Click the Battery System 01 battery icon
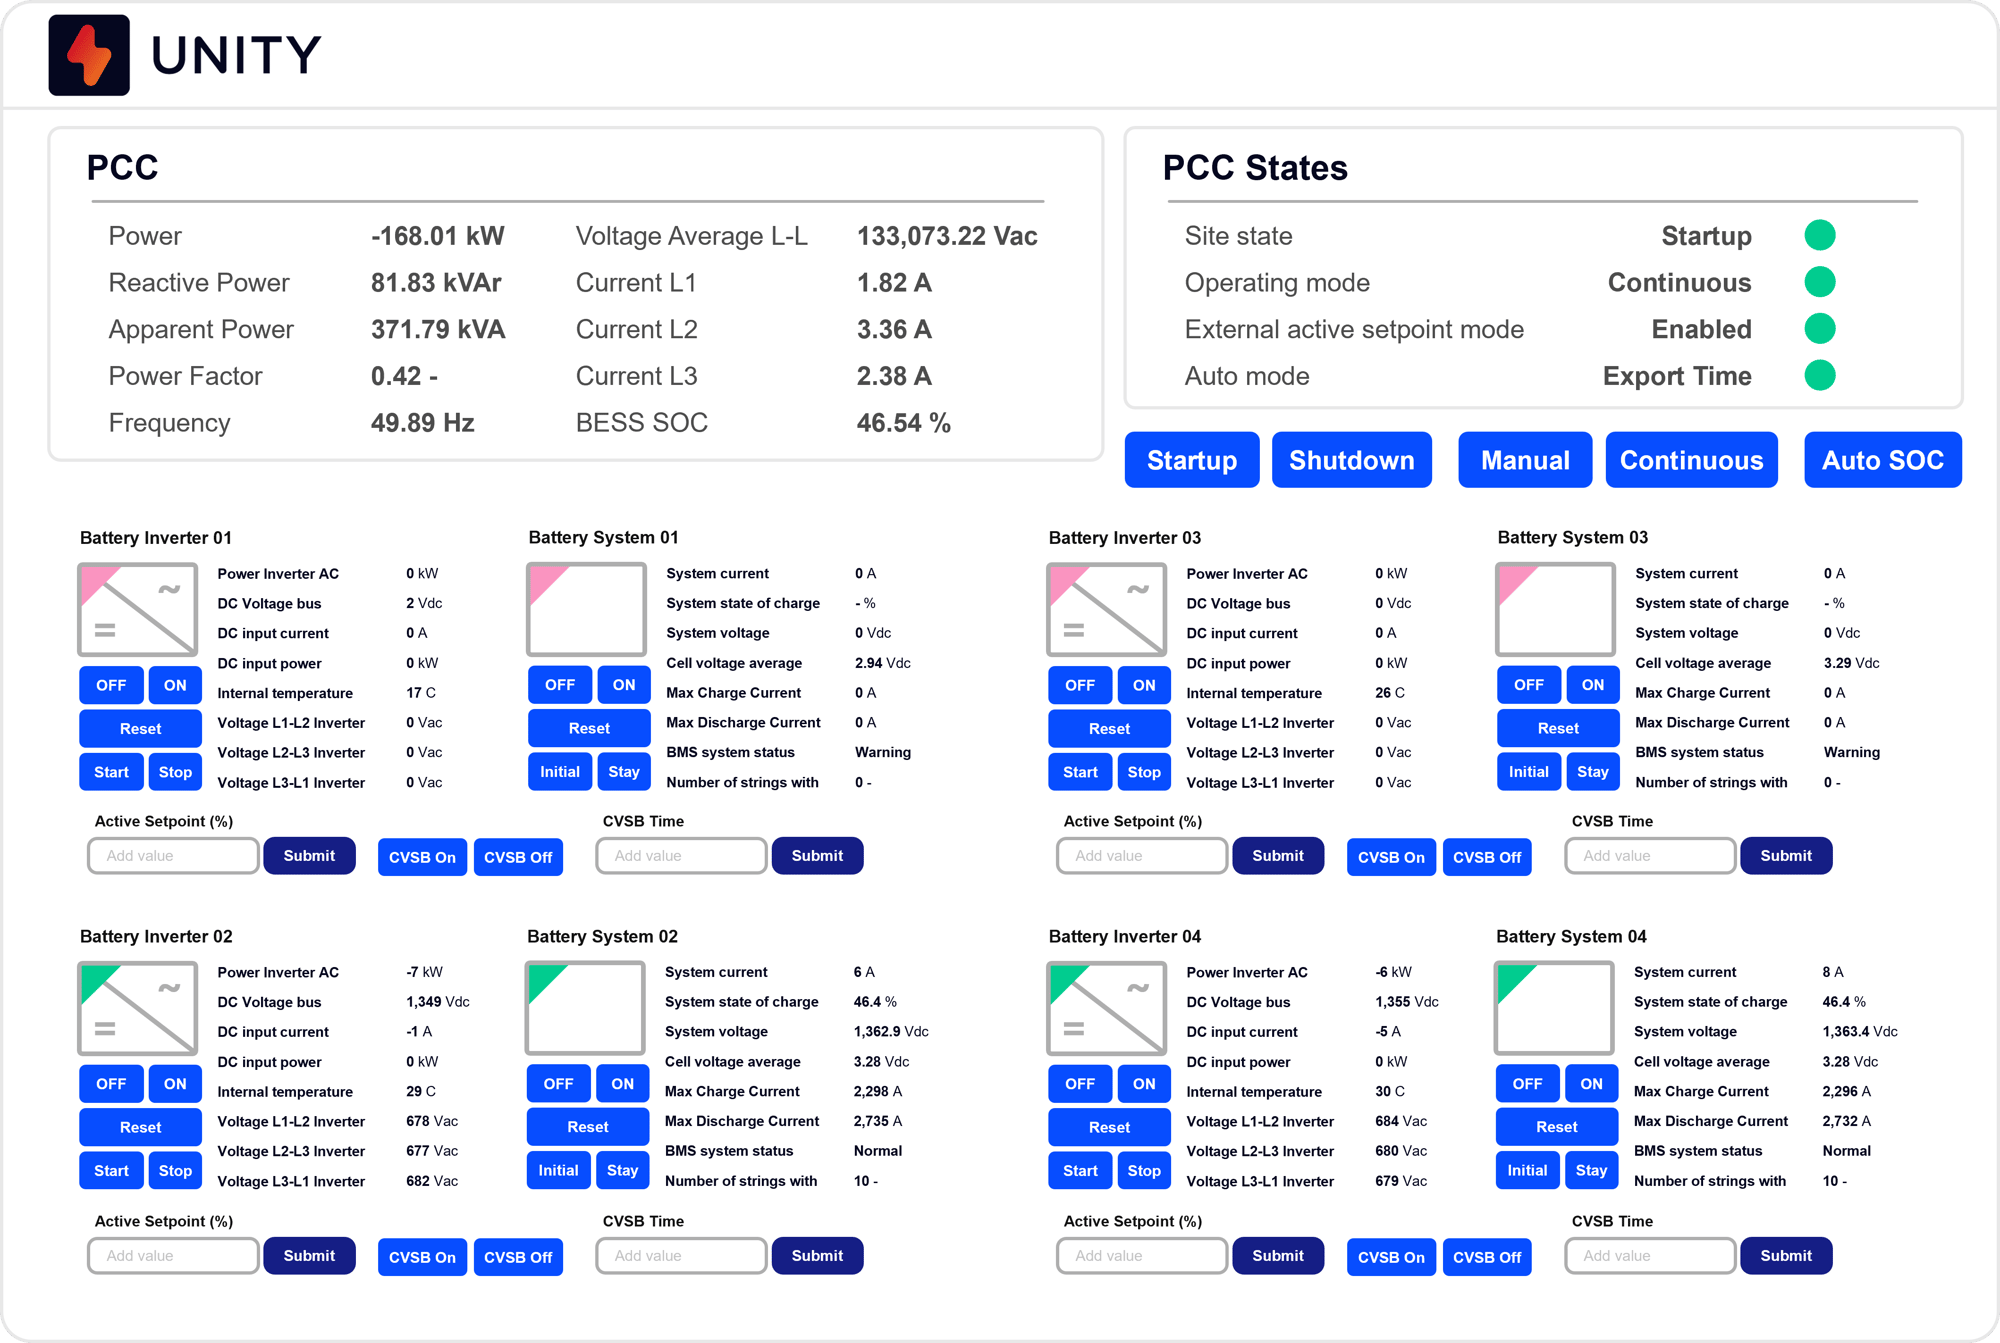This screenshot has height=1343, width=2000. click(x=586, y=609)
